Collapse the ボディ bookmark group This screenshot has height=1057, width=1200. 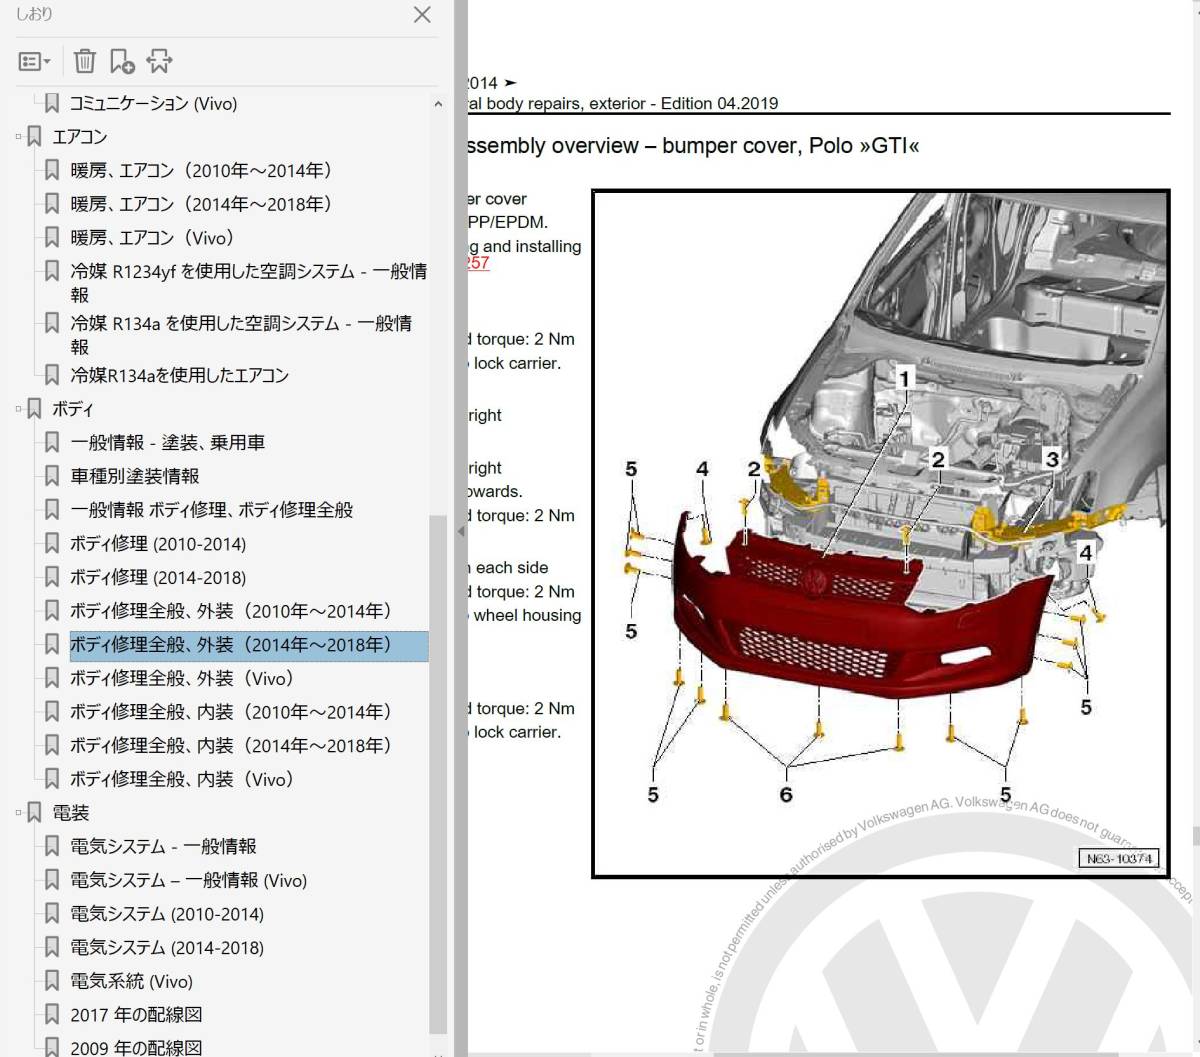pos(18,409)
